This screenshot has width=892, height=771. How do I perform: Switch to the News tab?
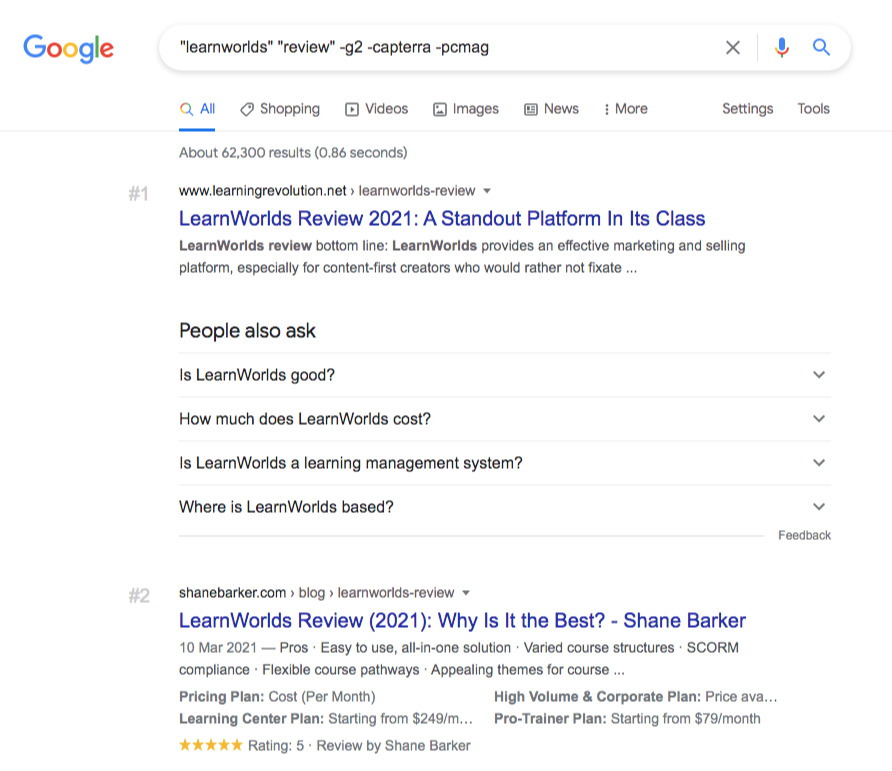pos(551,109)
